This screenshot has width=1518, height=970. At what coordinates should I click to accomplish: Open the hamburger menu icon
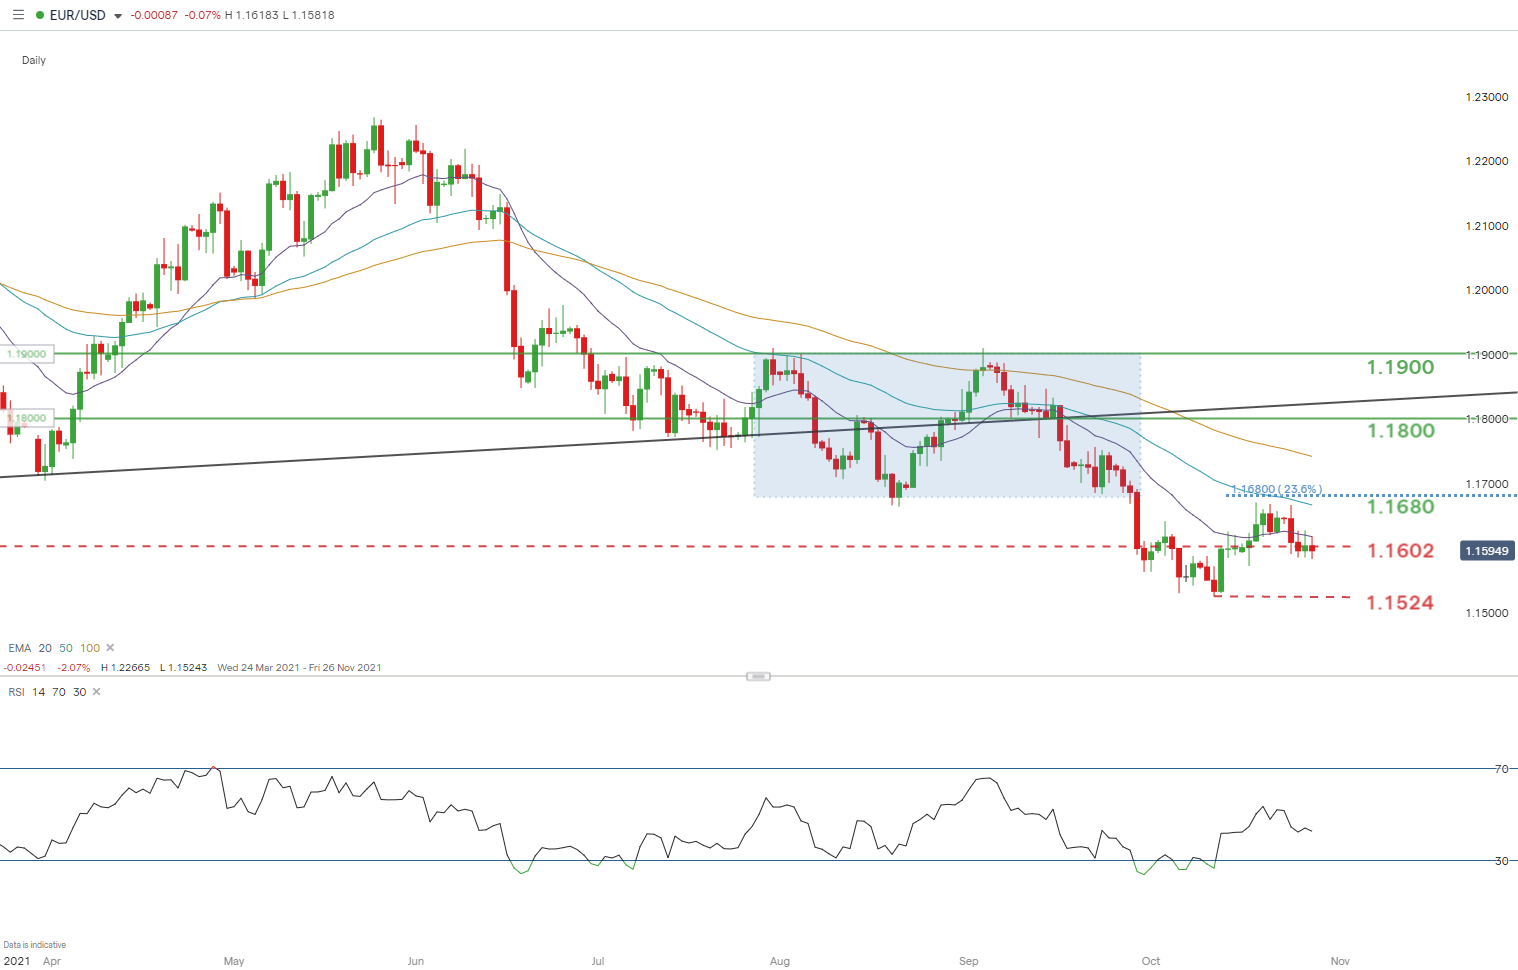[x=18, y=15]
